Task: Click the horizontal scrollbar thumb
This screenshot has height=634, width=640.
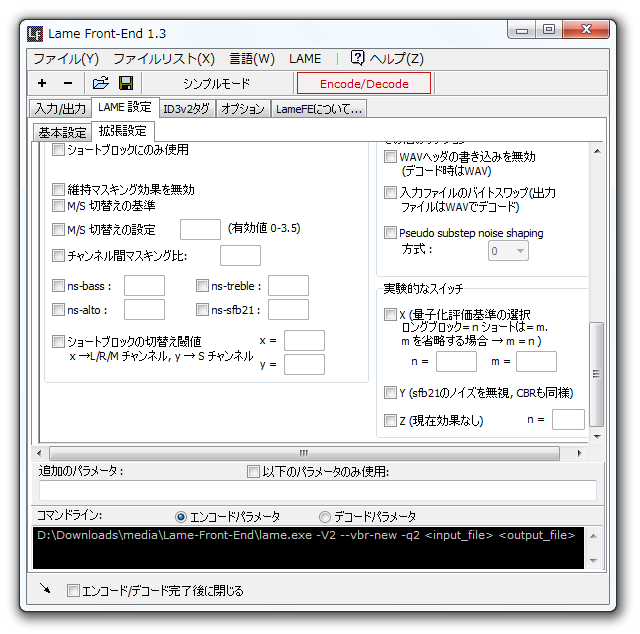Action: pyautogui.click(x=304, y=453)
